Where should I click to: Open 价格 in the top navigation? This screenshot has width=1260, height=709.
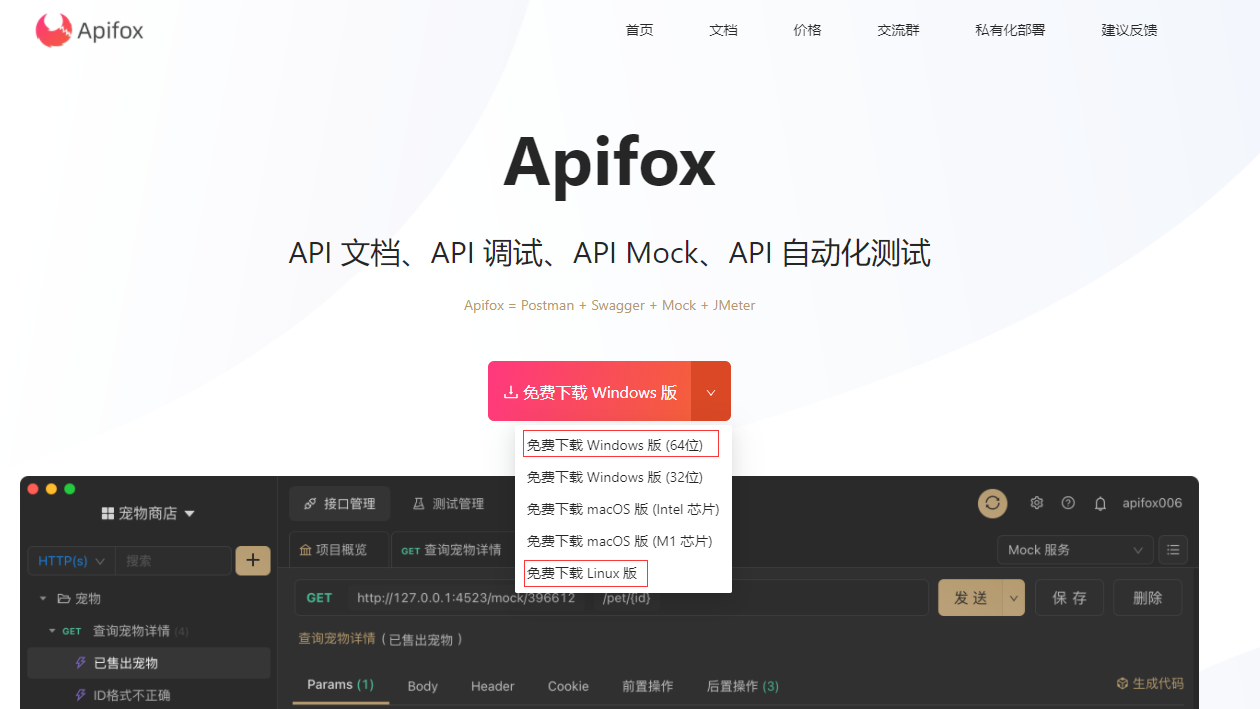(807, 30)
